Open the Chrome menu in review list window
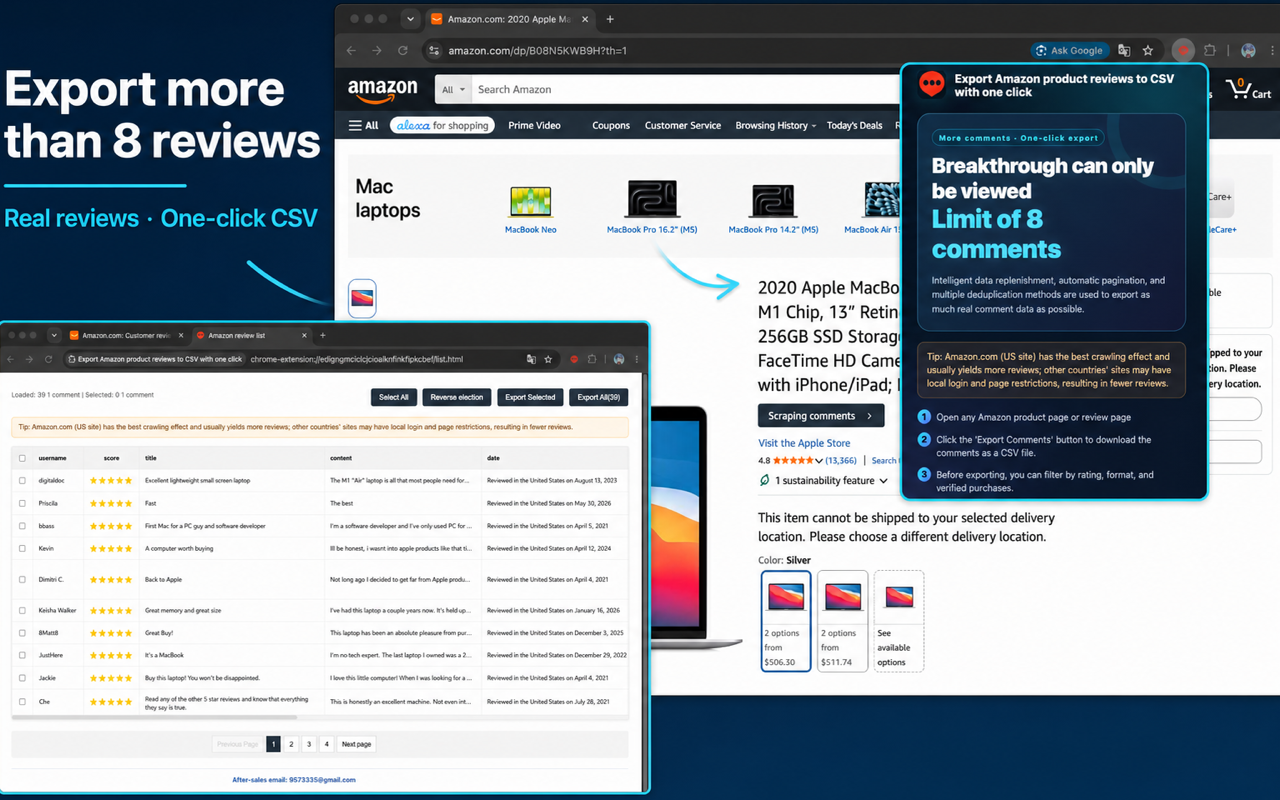Viewport: 1280px width, 800px height. [x=637, y=359]
